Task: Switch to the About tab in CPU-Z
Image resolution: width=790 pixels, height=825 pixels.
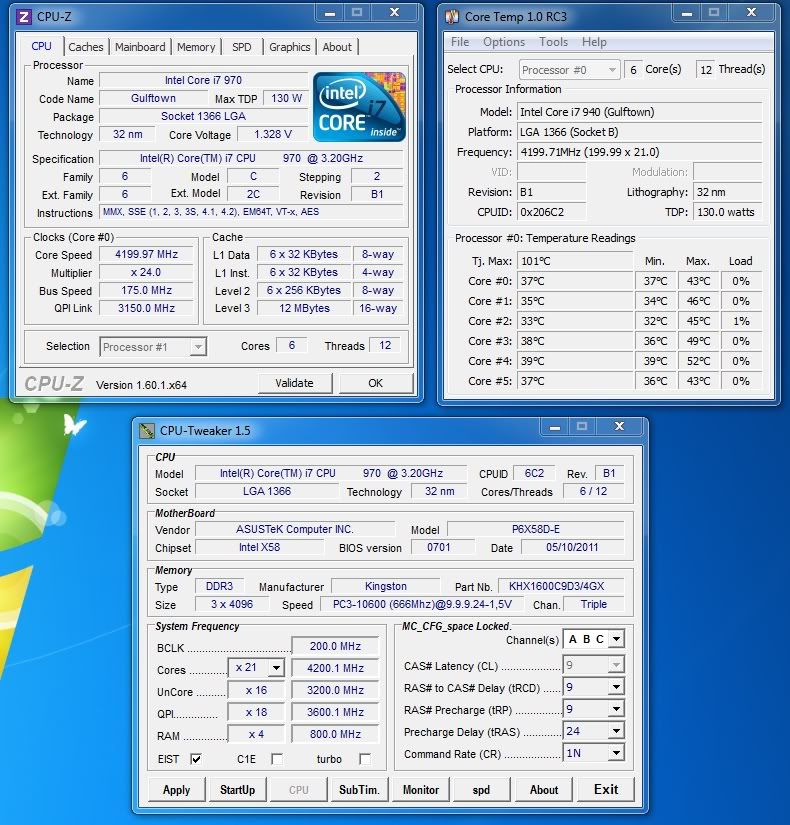Action: click(x=337, y=47)
